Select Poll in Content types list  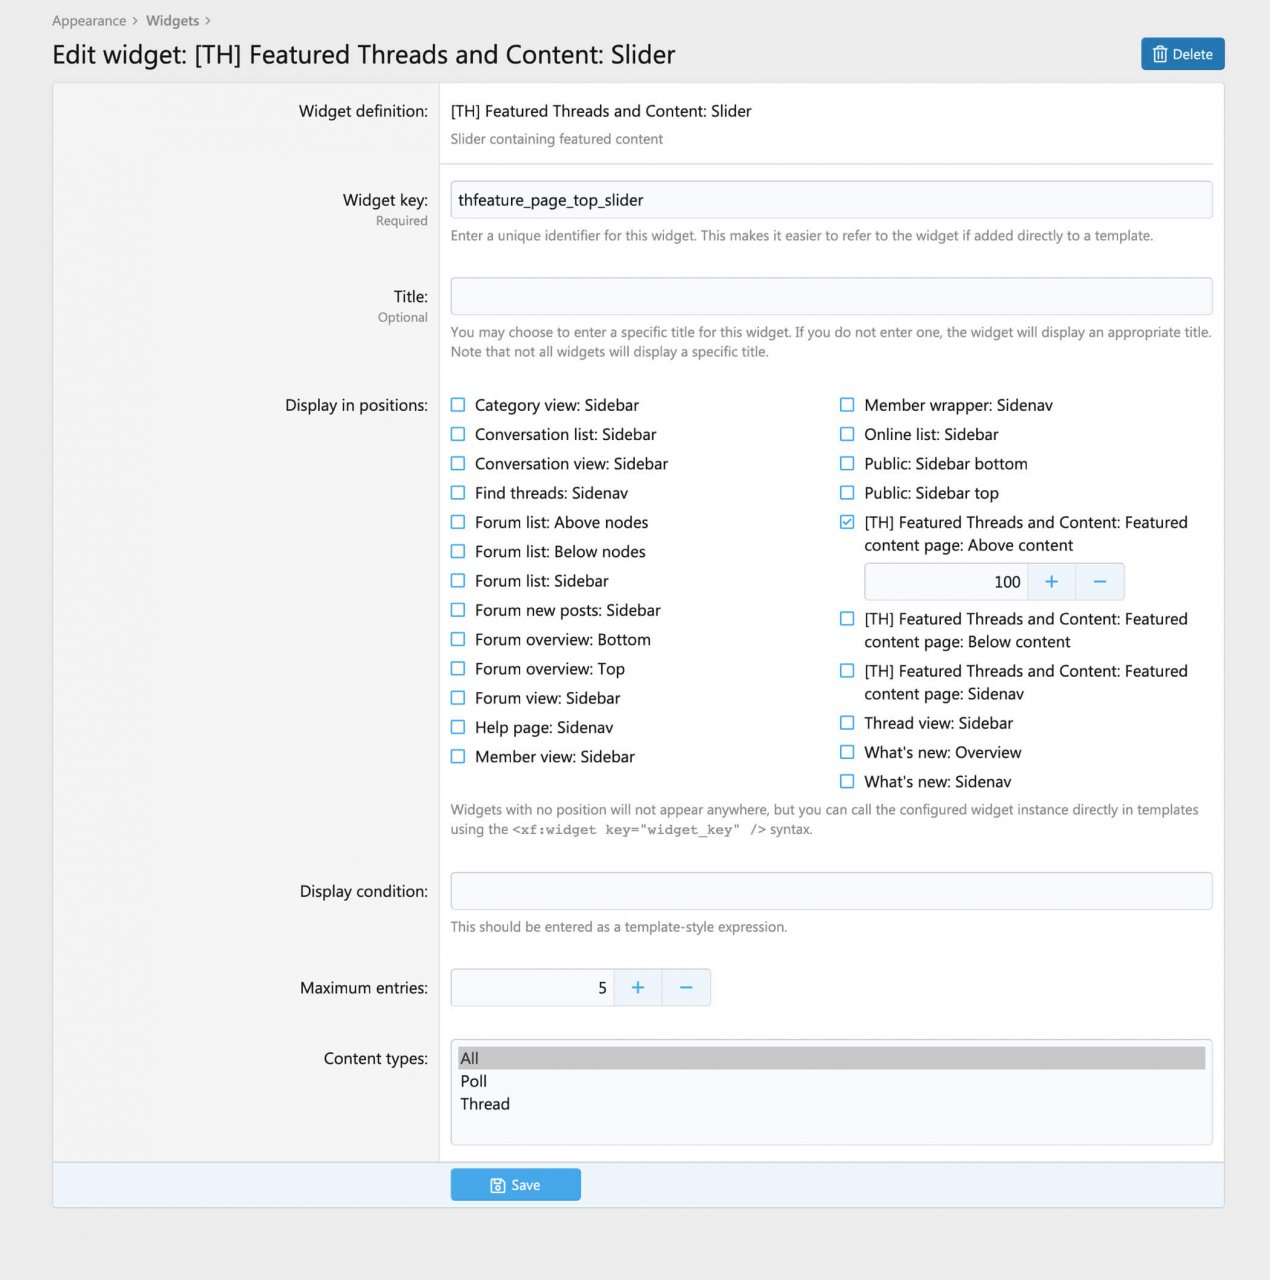[x=474, y=1081]
